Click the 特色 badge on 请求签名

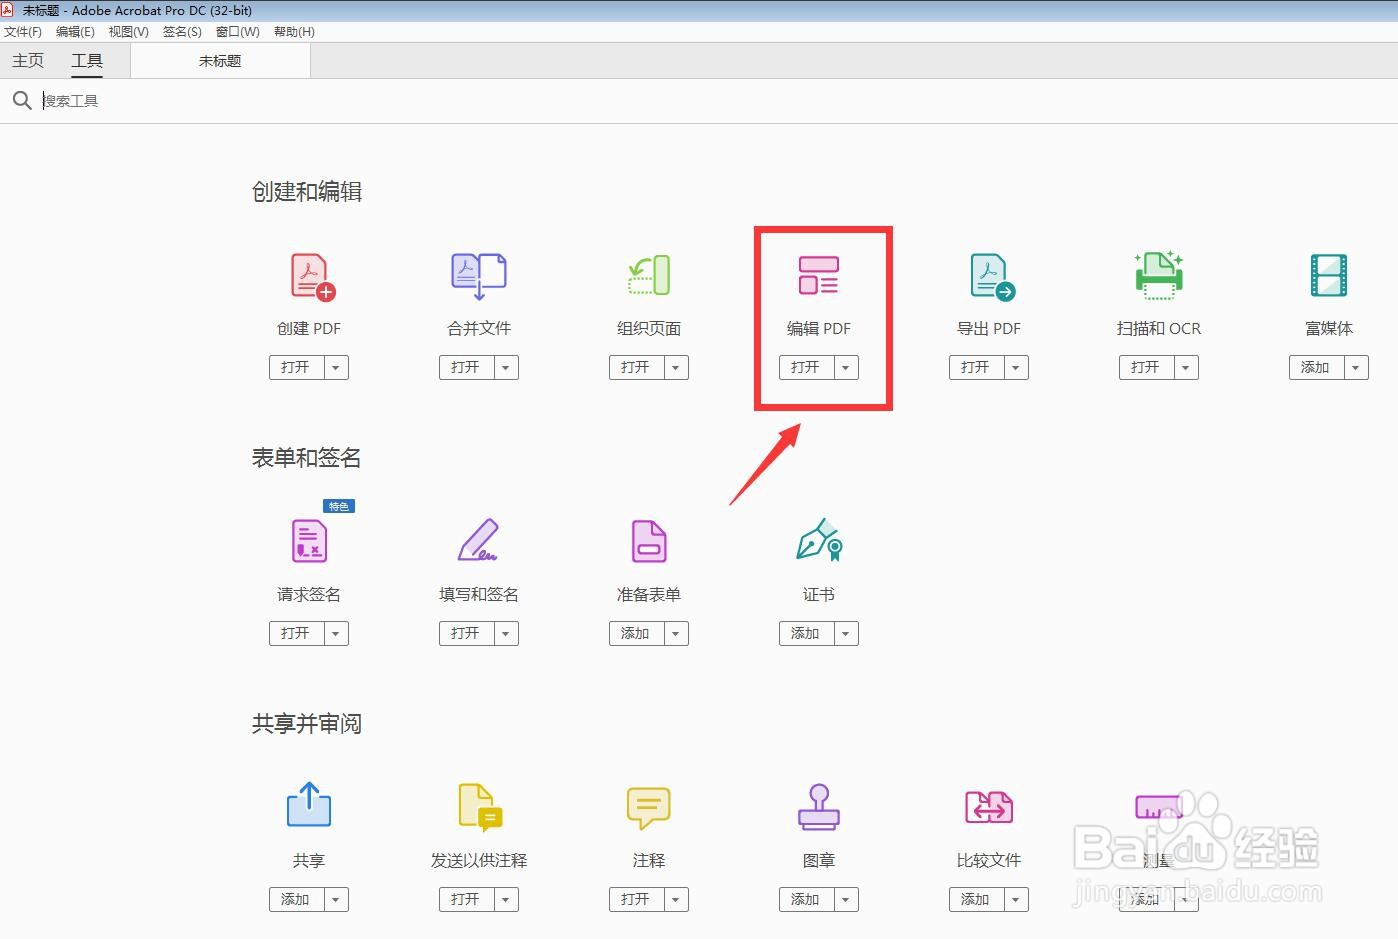pos(339,506)
